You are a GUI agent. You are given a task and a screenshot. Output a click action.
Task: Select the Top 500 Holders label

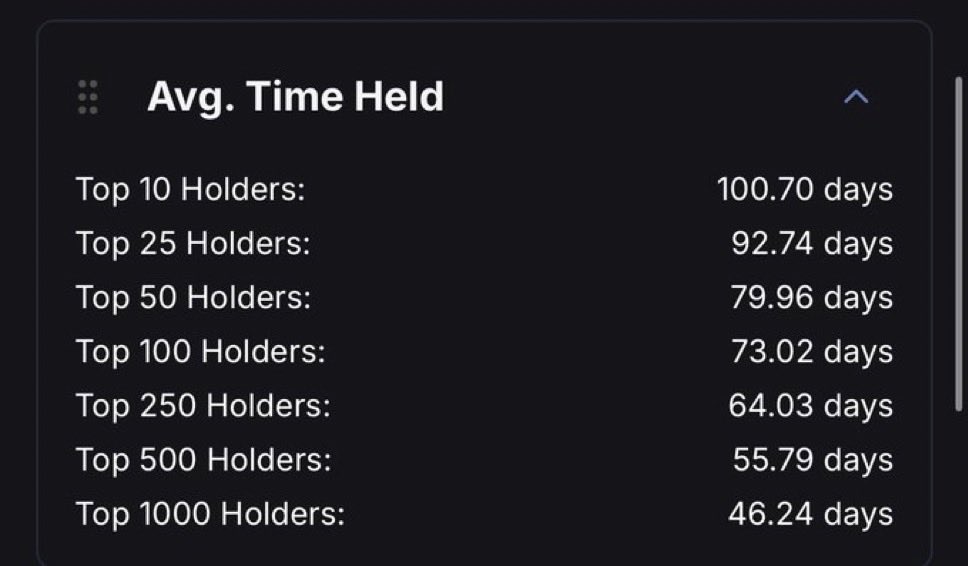pos(204,460)
